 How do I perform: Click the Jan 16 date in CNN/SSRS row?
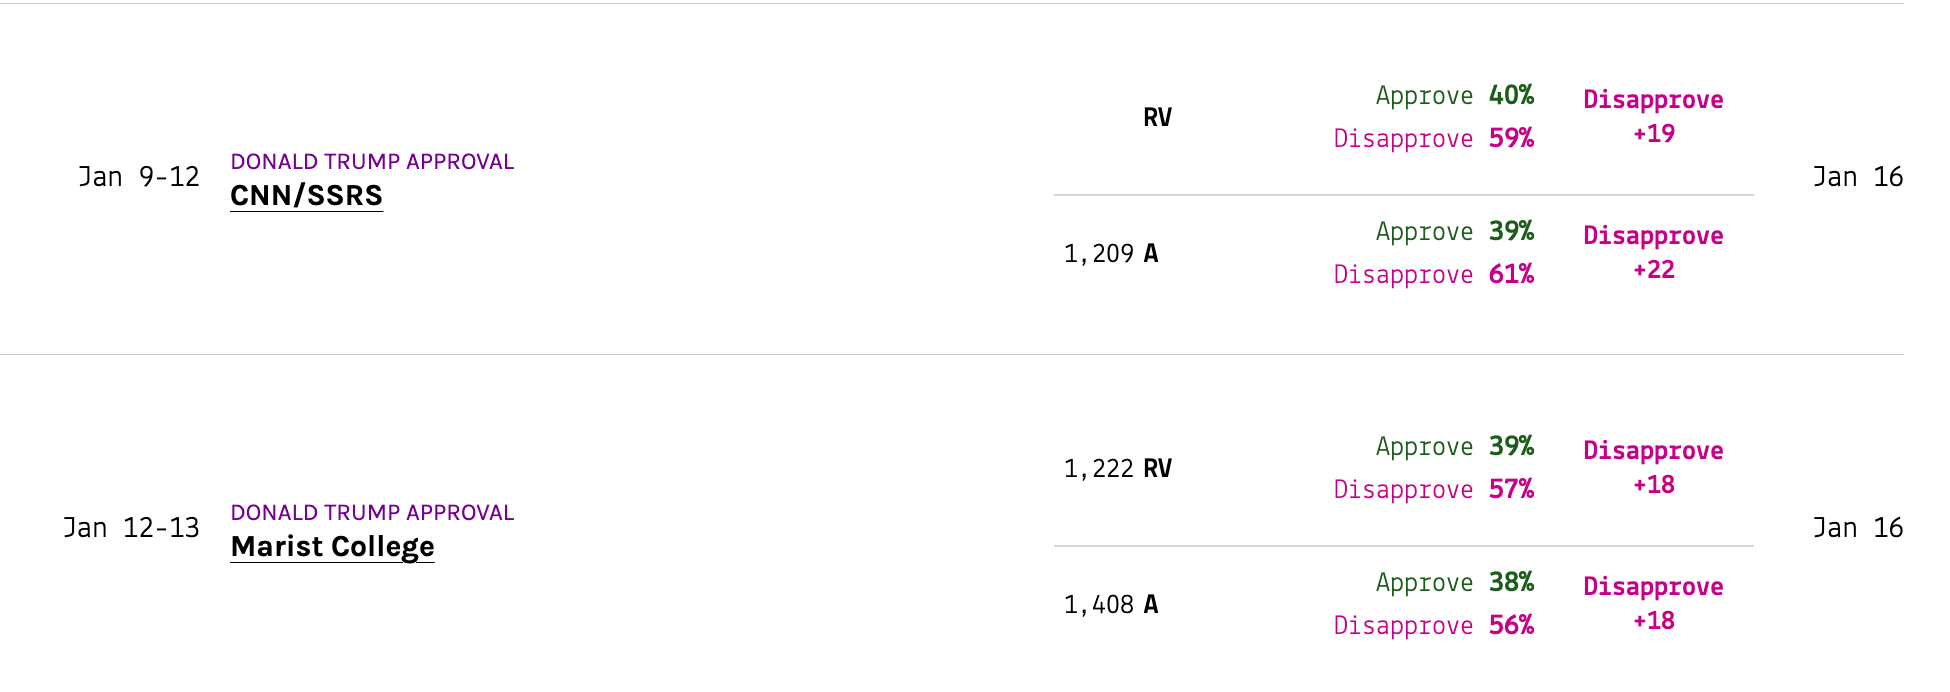pyautogui.click(x=1857, y=177)
